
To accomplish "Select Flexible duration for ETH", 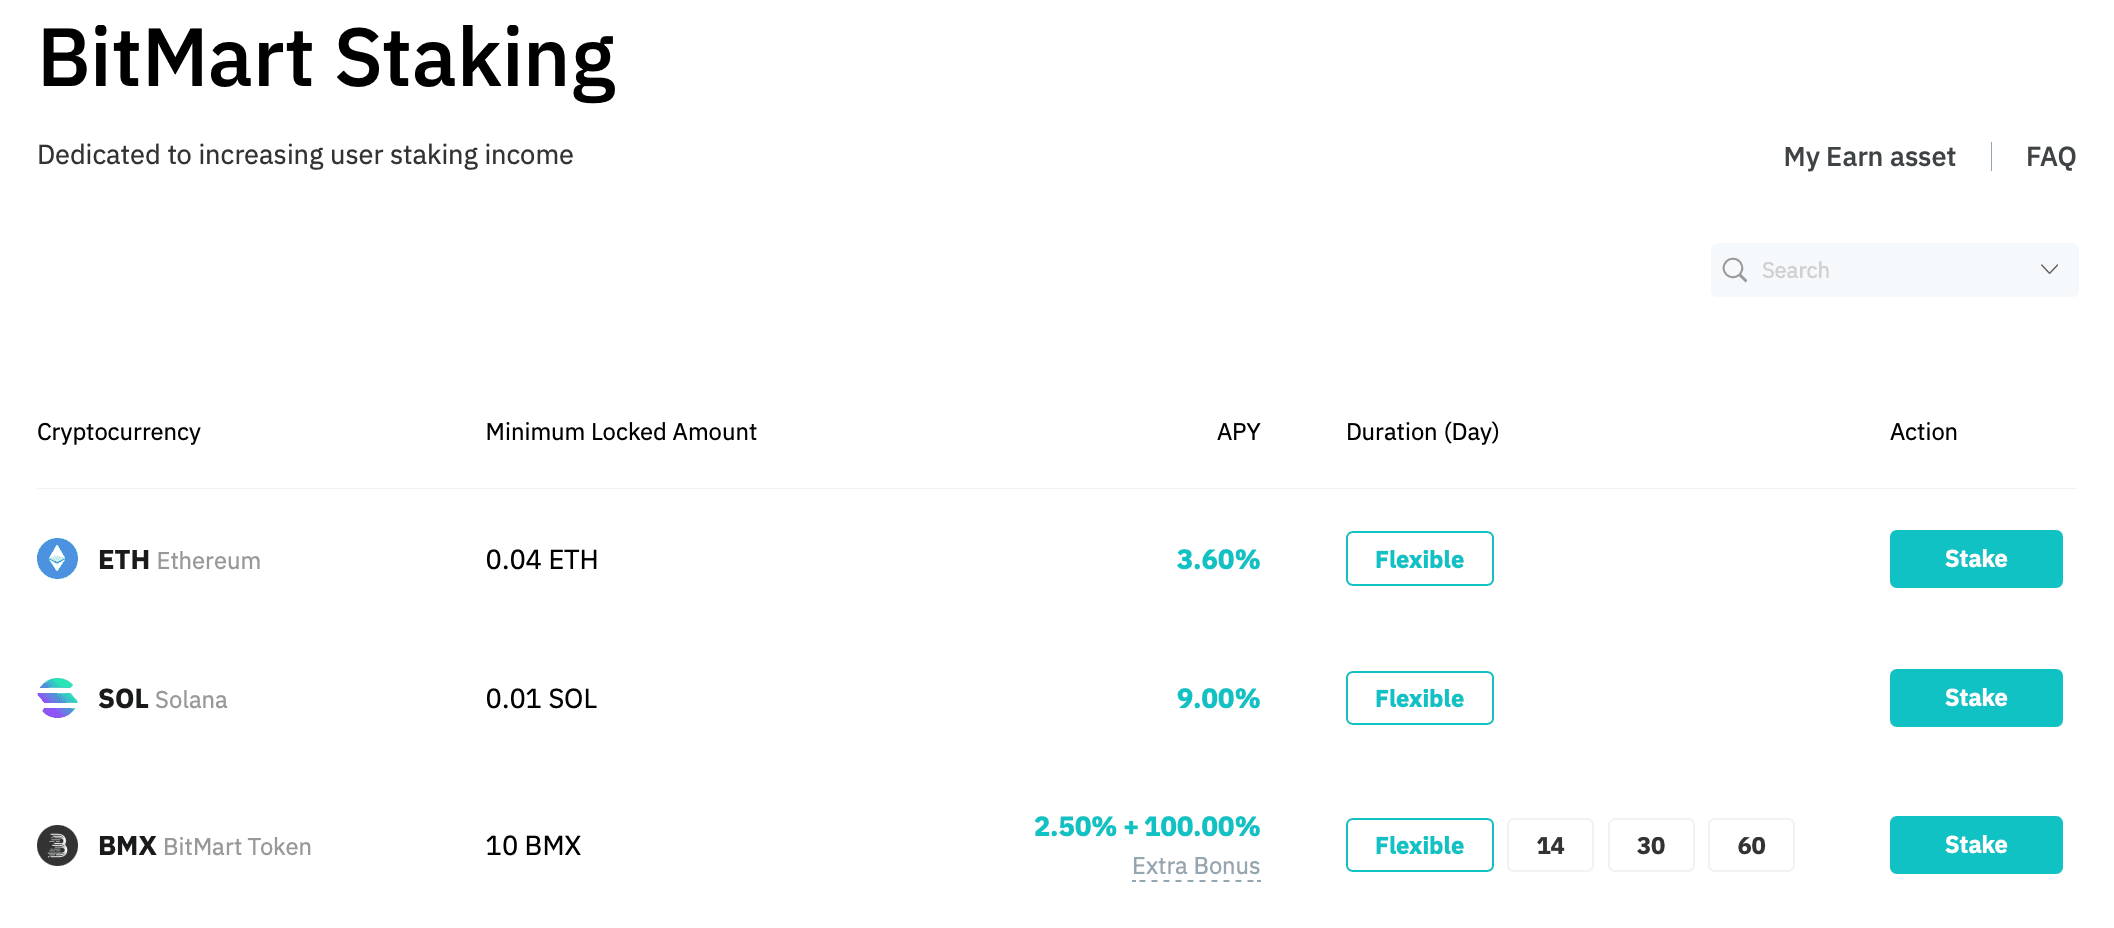I will tap(1419, 559).
